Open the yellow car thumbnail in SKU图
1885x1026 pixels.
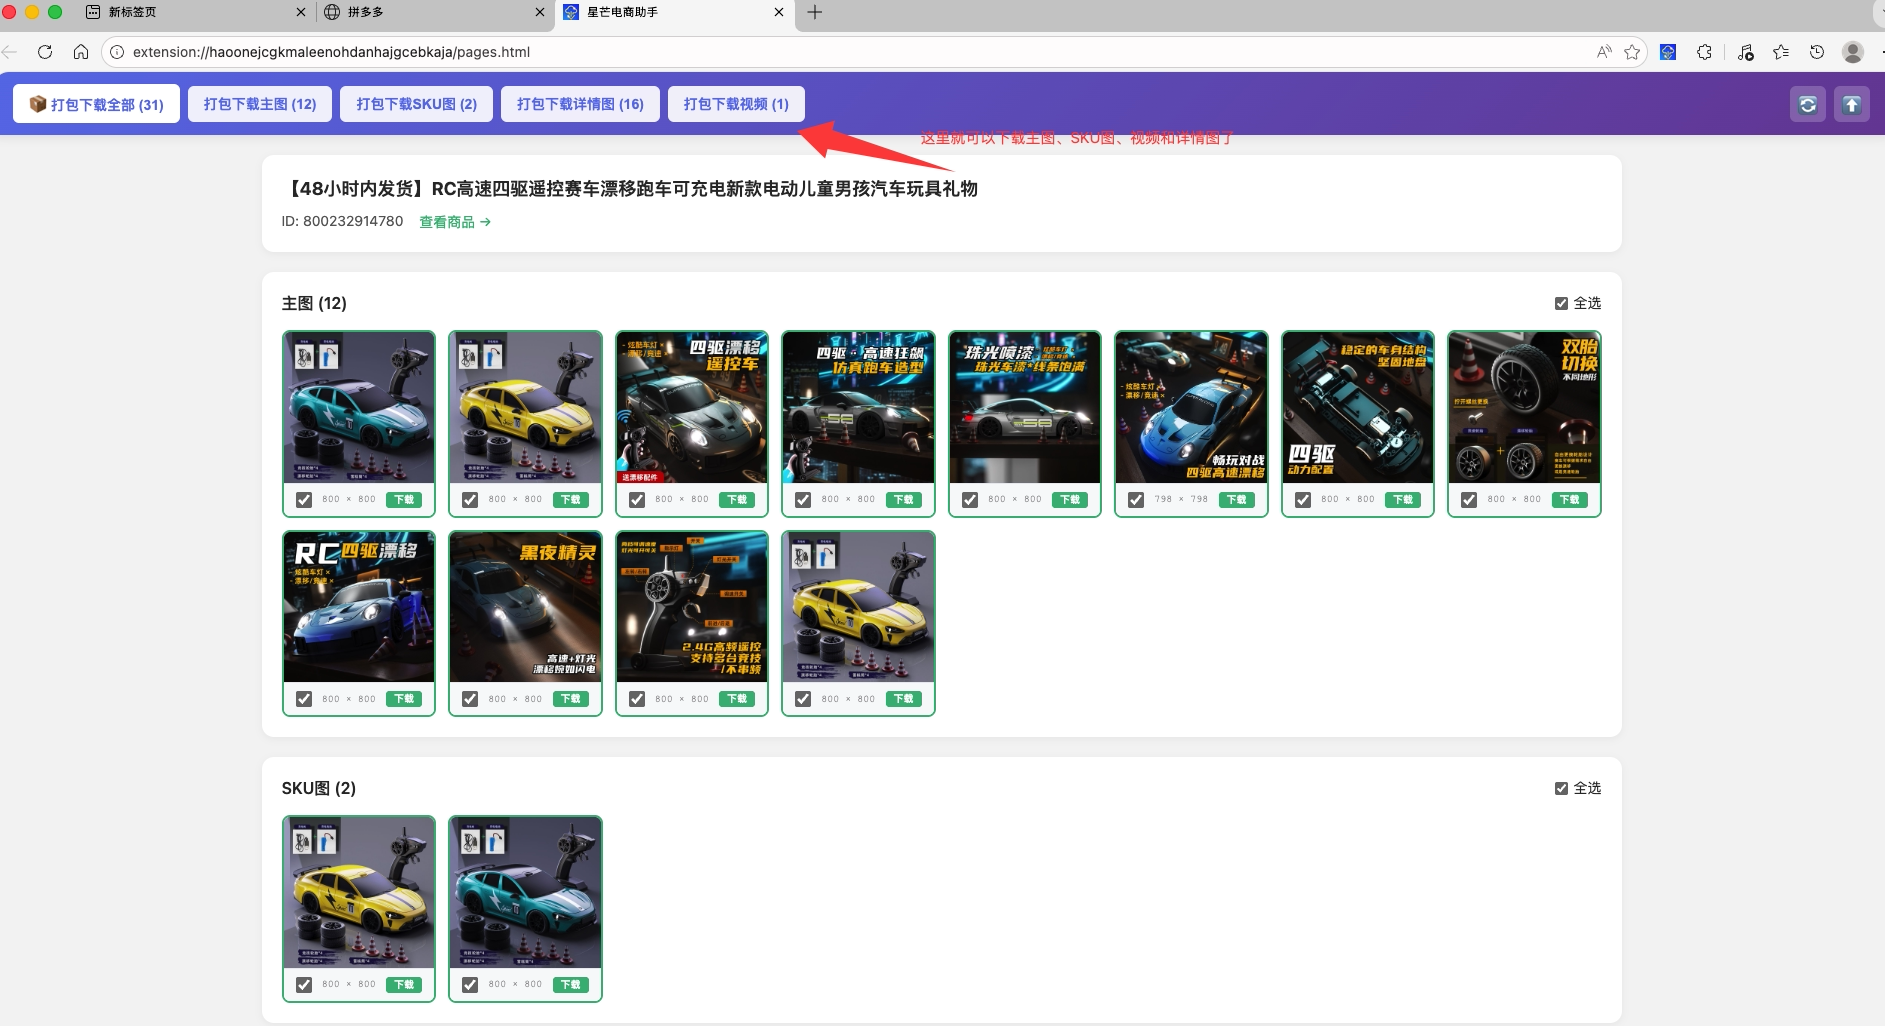pyautogui.click(x=359, y=892)
